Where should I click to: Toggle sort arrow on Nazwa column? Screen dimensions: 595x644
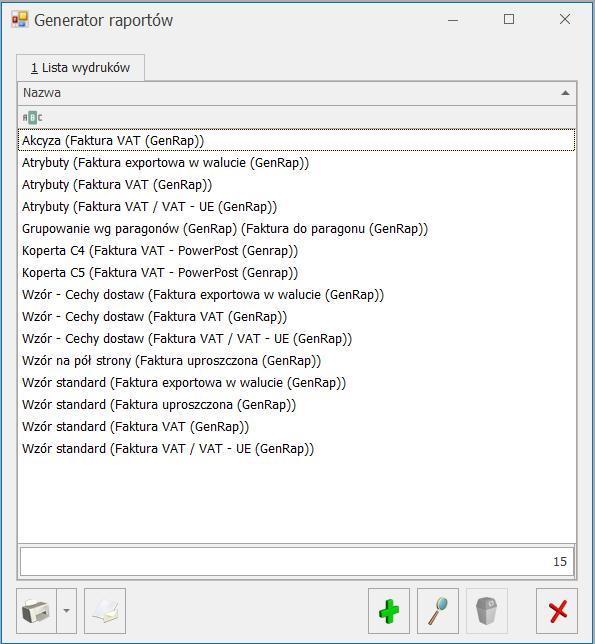tap(565, 93)
